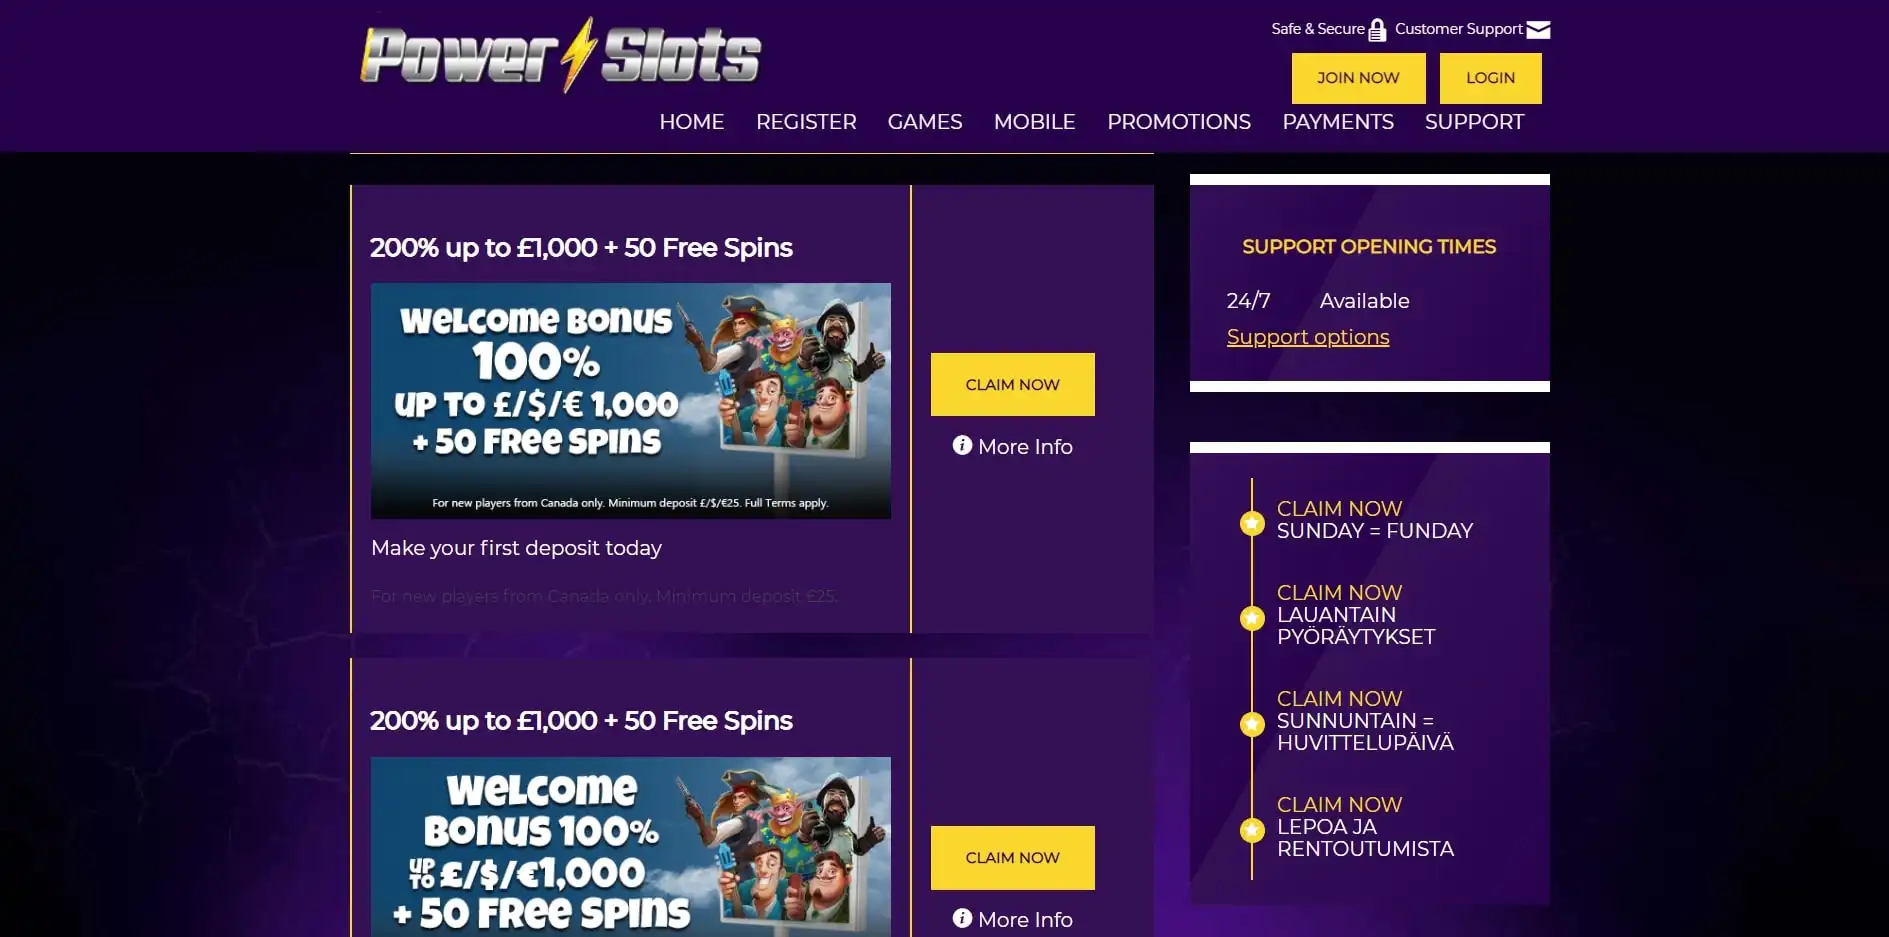Go to the PROMOTIONS page
This screenshot has width=1889, height=937.
(1179, 122)
